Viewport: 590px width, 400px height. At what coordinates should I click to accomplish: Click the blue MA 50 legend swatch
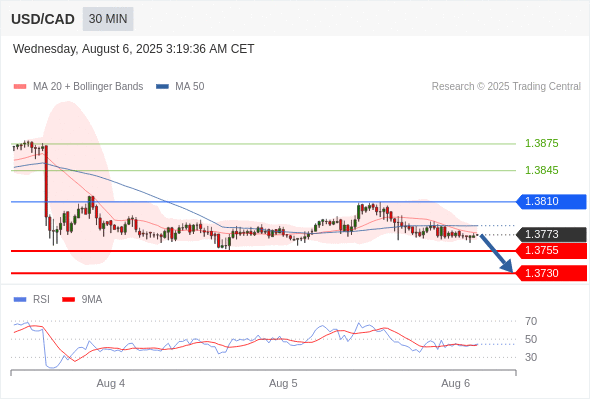pyautogui.click(x=163, y=87)
